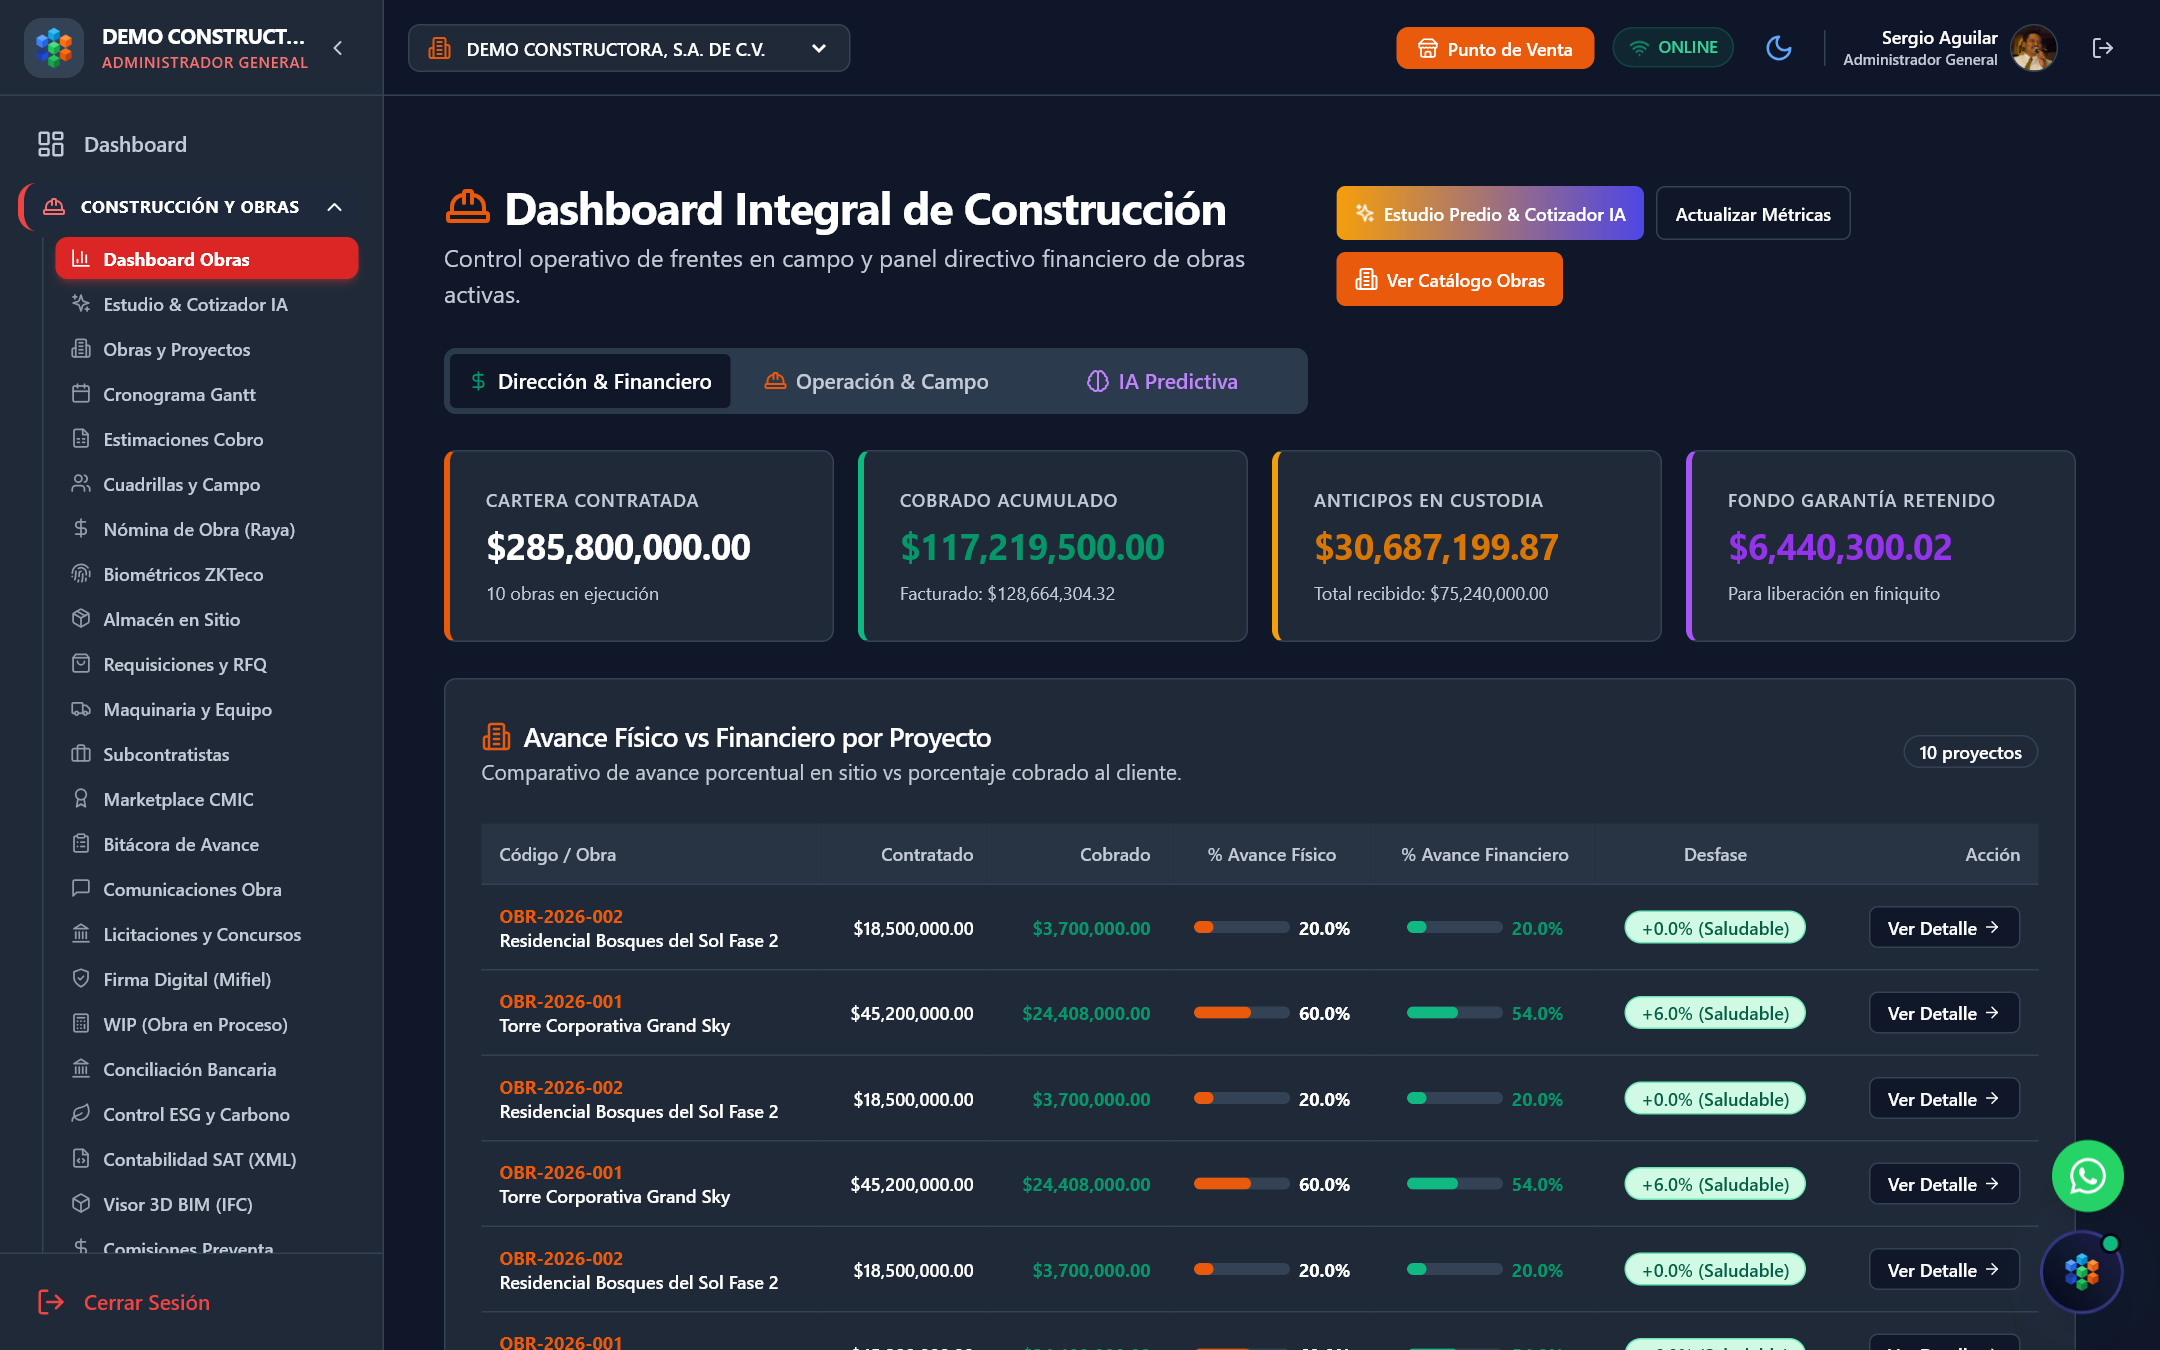The width and height of the screenshot is (2160, 1350).
Task: Click Sergio Aguilar's profile avatar
Action: pyautogui.click(x=2033, y=48)
